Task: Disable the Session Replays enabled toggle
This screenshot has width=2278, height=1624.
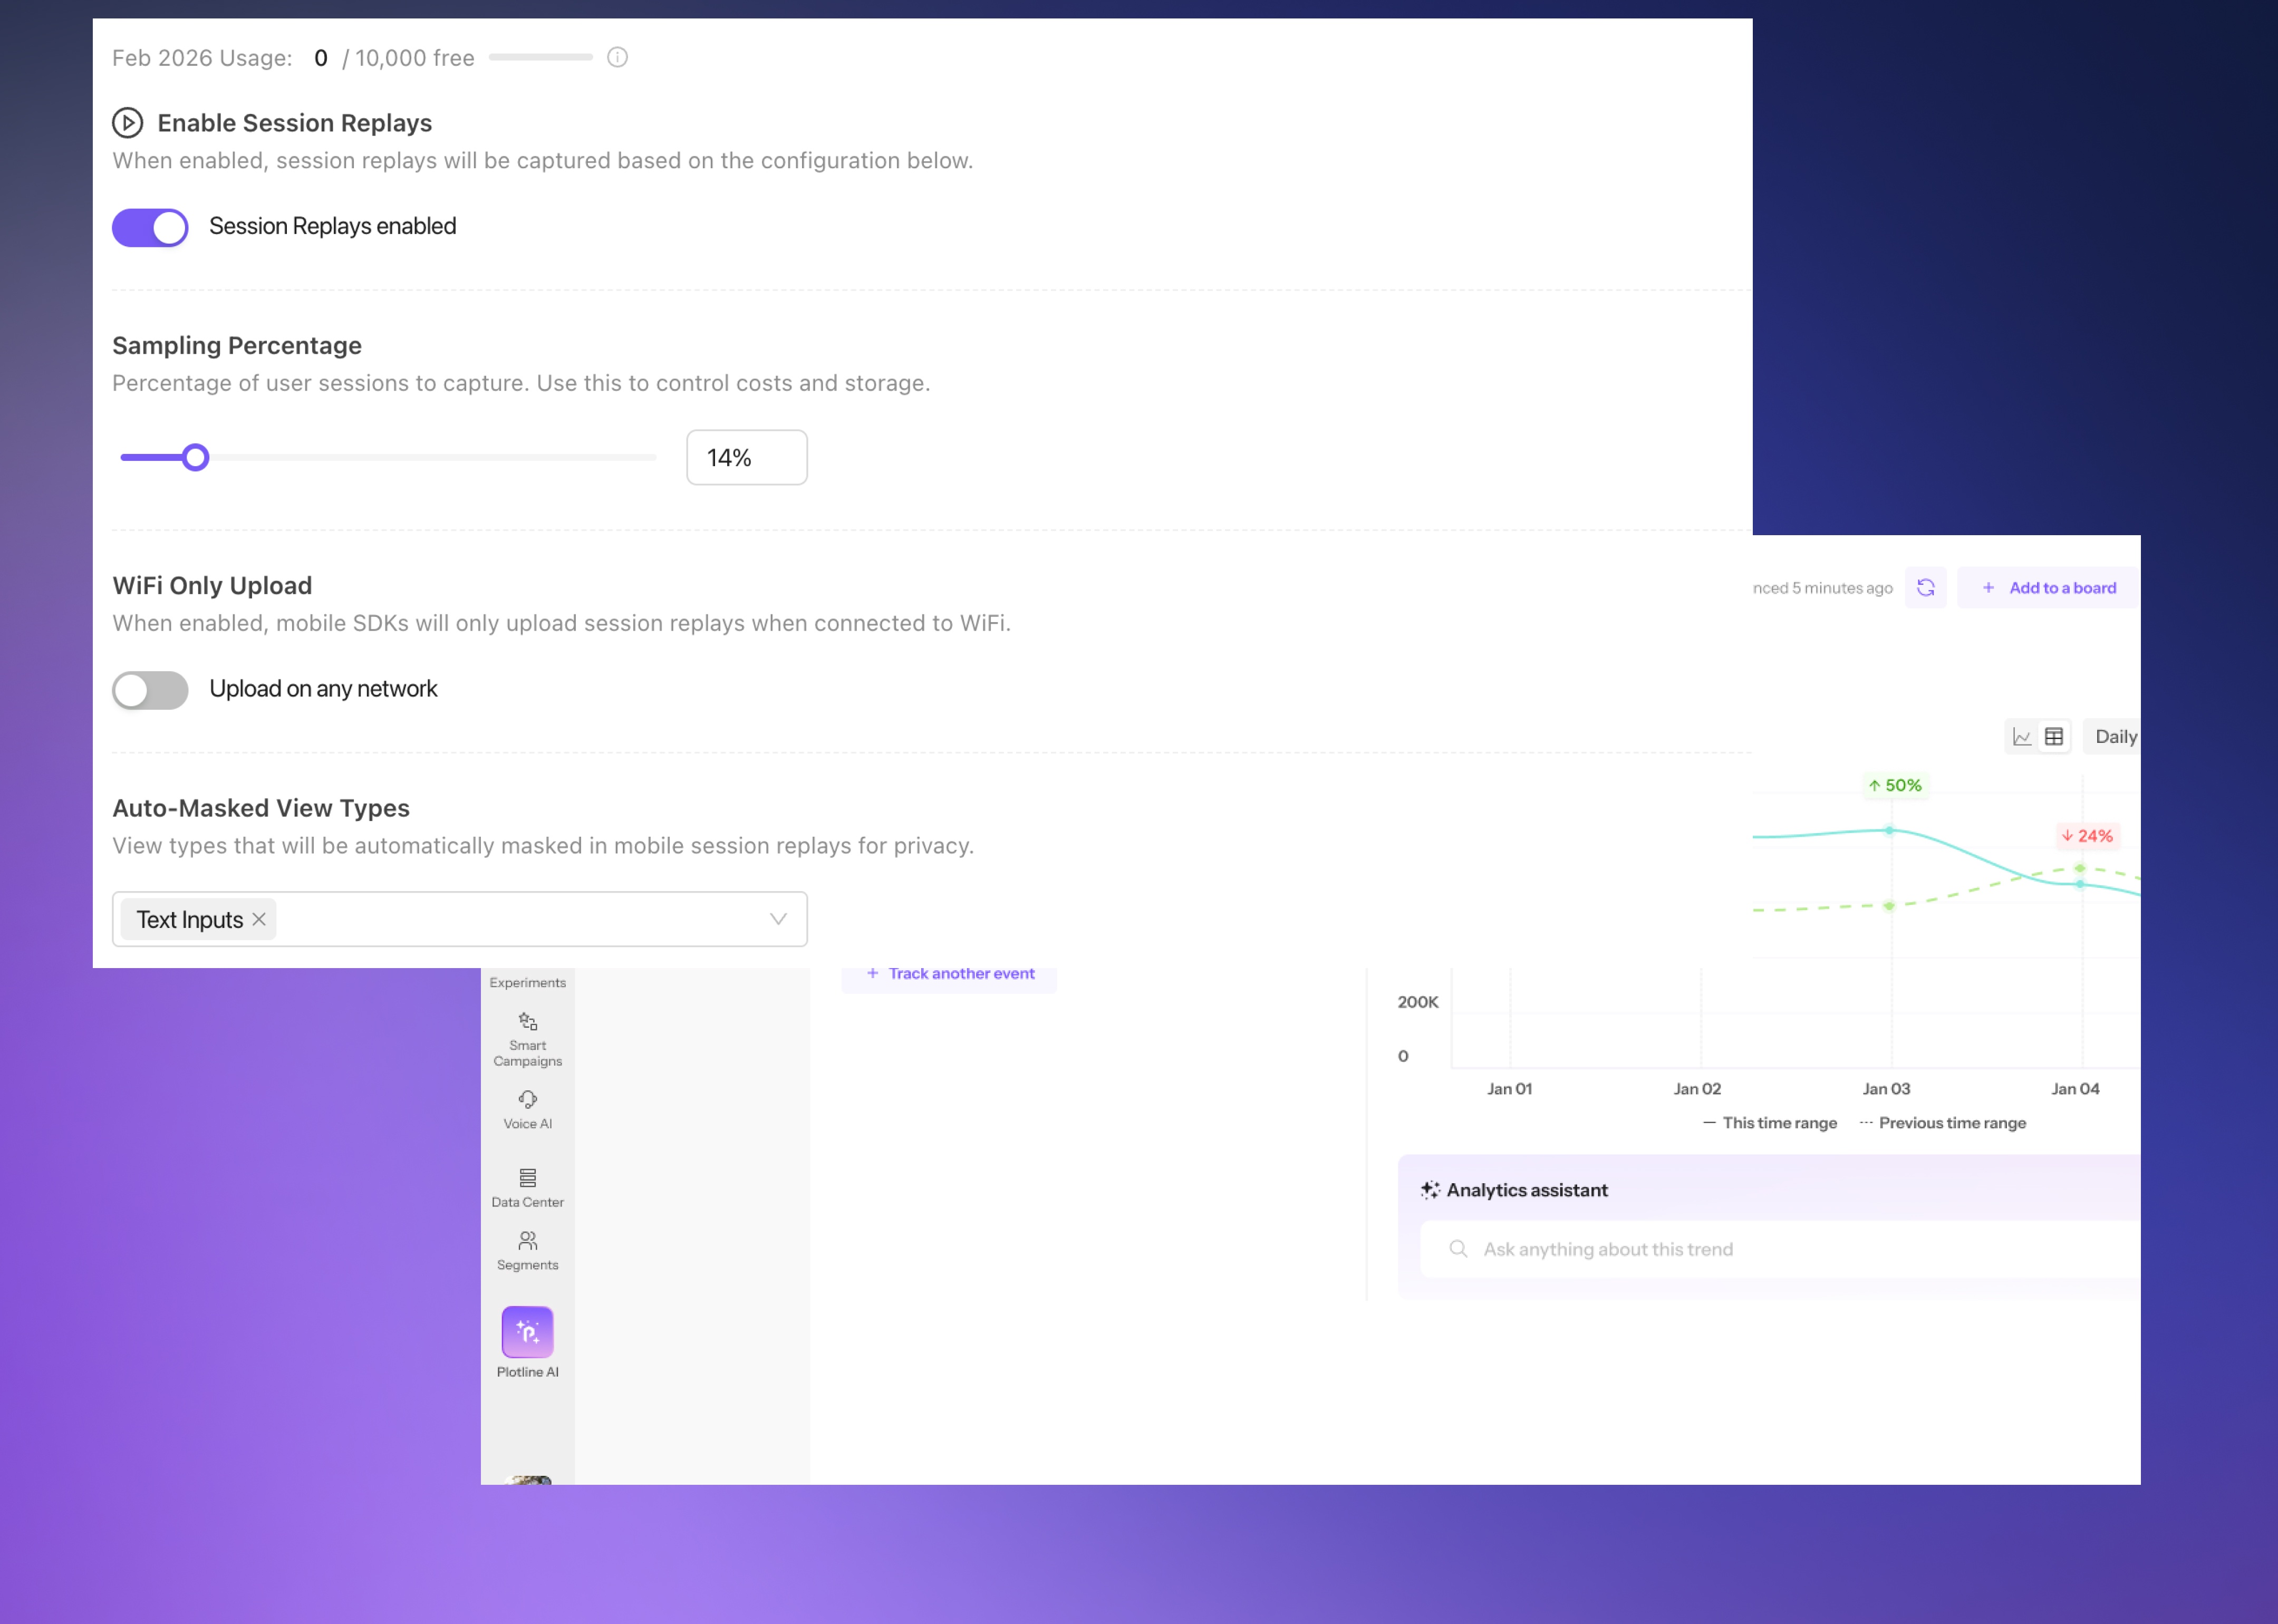Action: pyautogui.click(x=150, y=227)
